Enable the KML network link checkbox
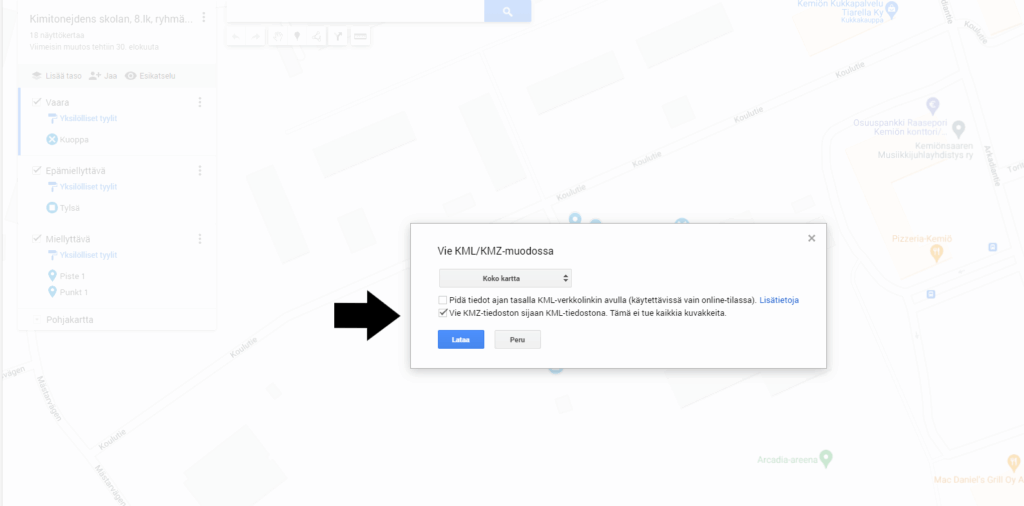 (x=443, y=300)
